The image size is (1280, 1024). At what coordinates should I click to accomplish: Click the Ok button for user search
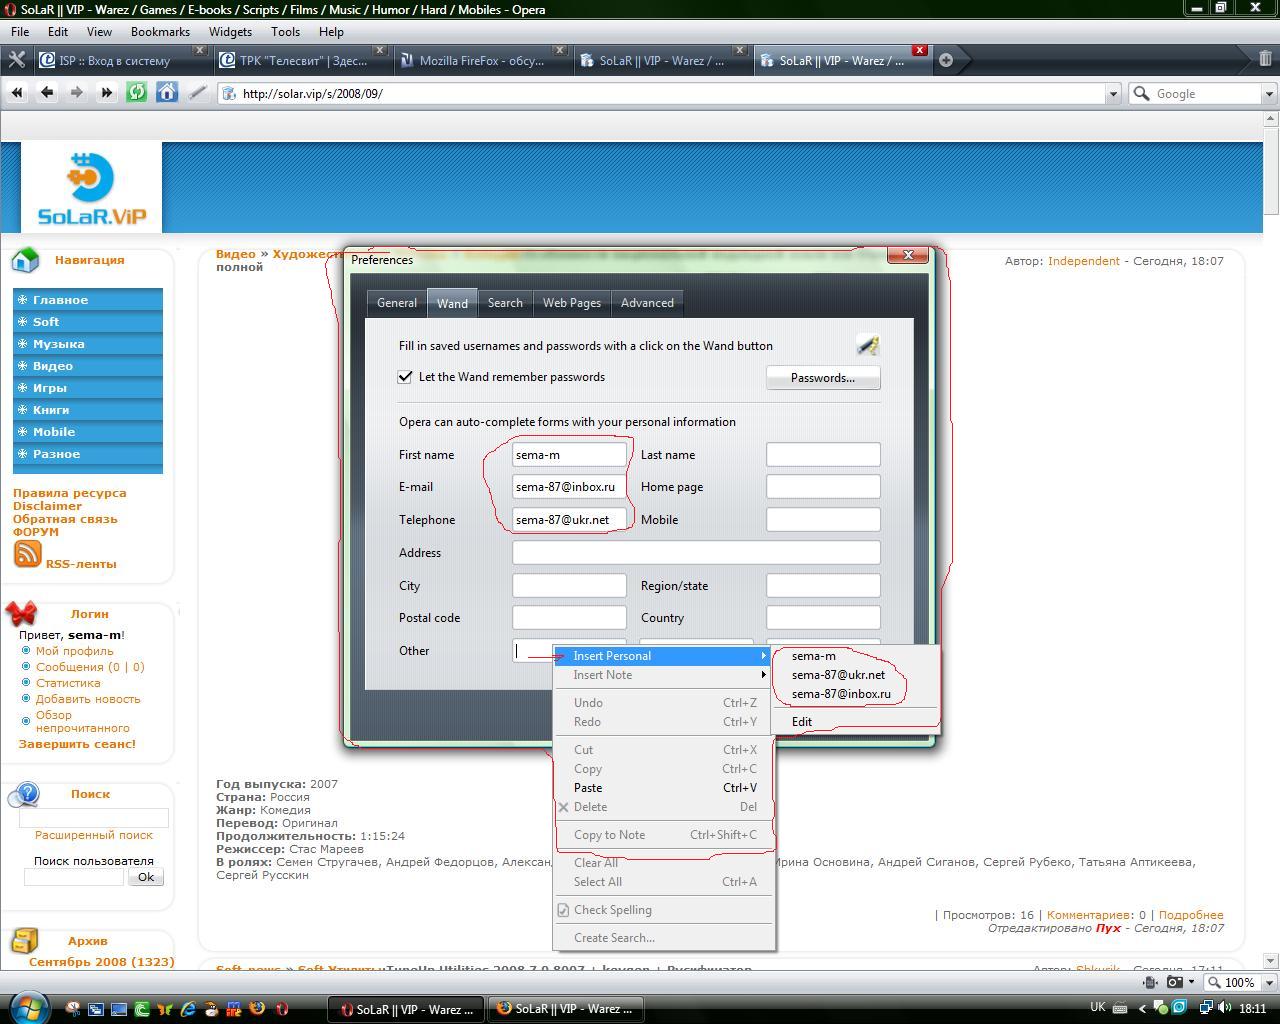click(x=145, y=877)
